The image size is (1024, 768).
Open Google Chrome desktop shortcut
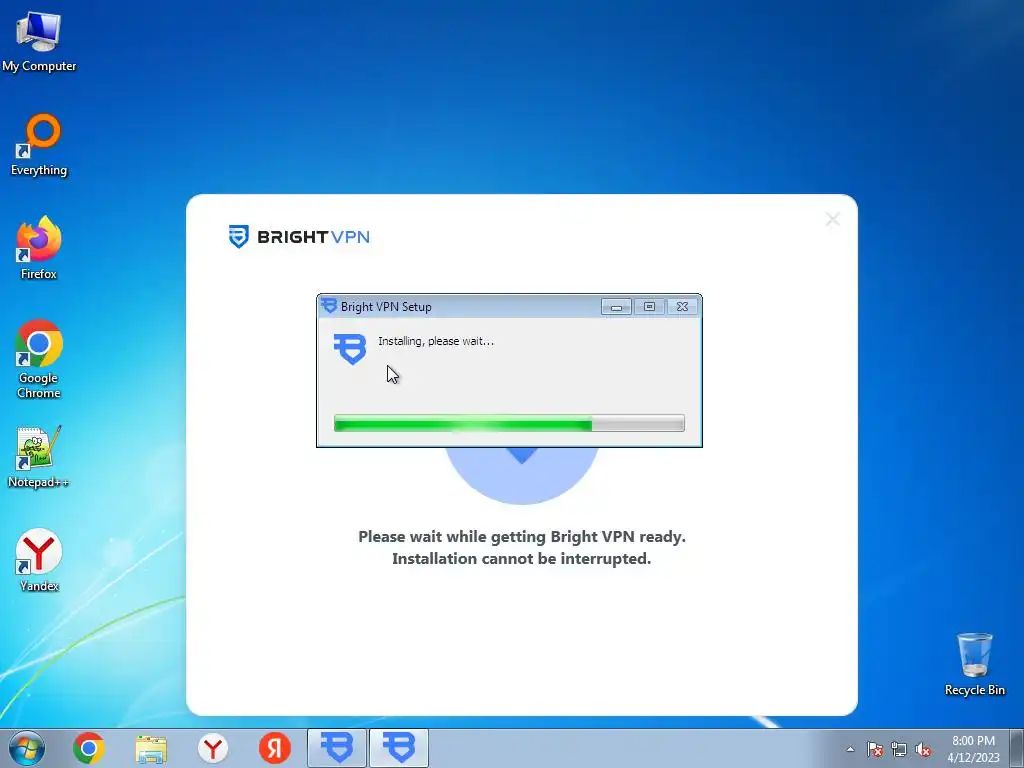pyautogui.click(x=39, y=359)
